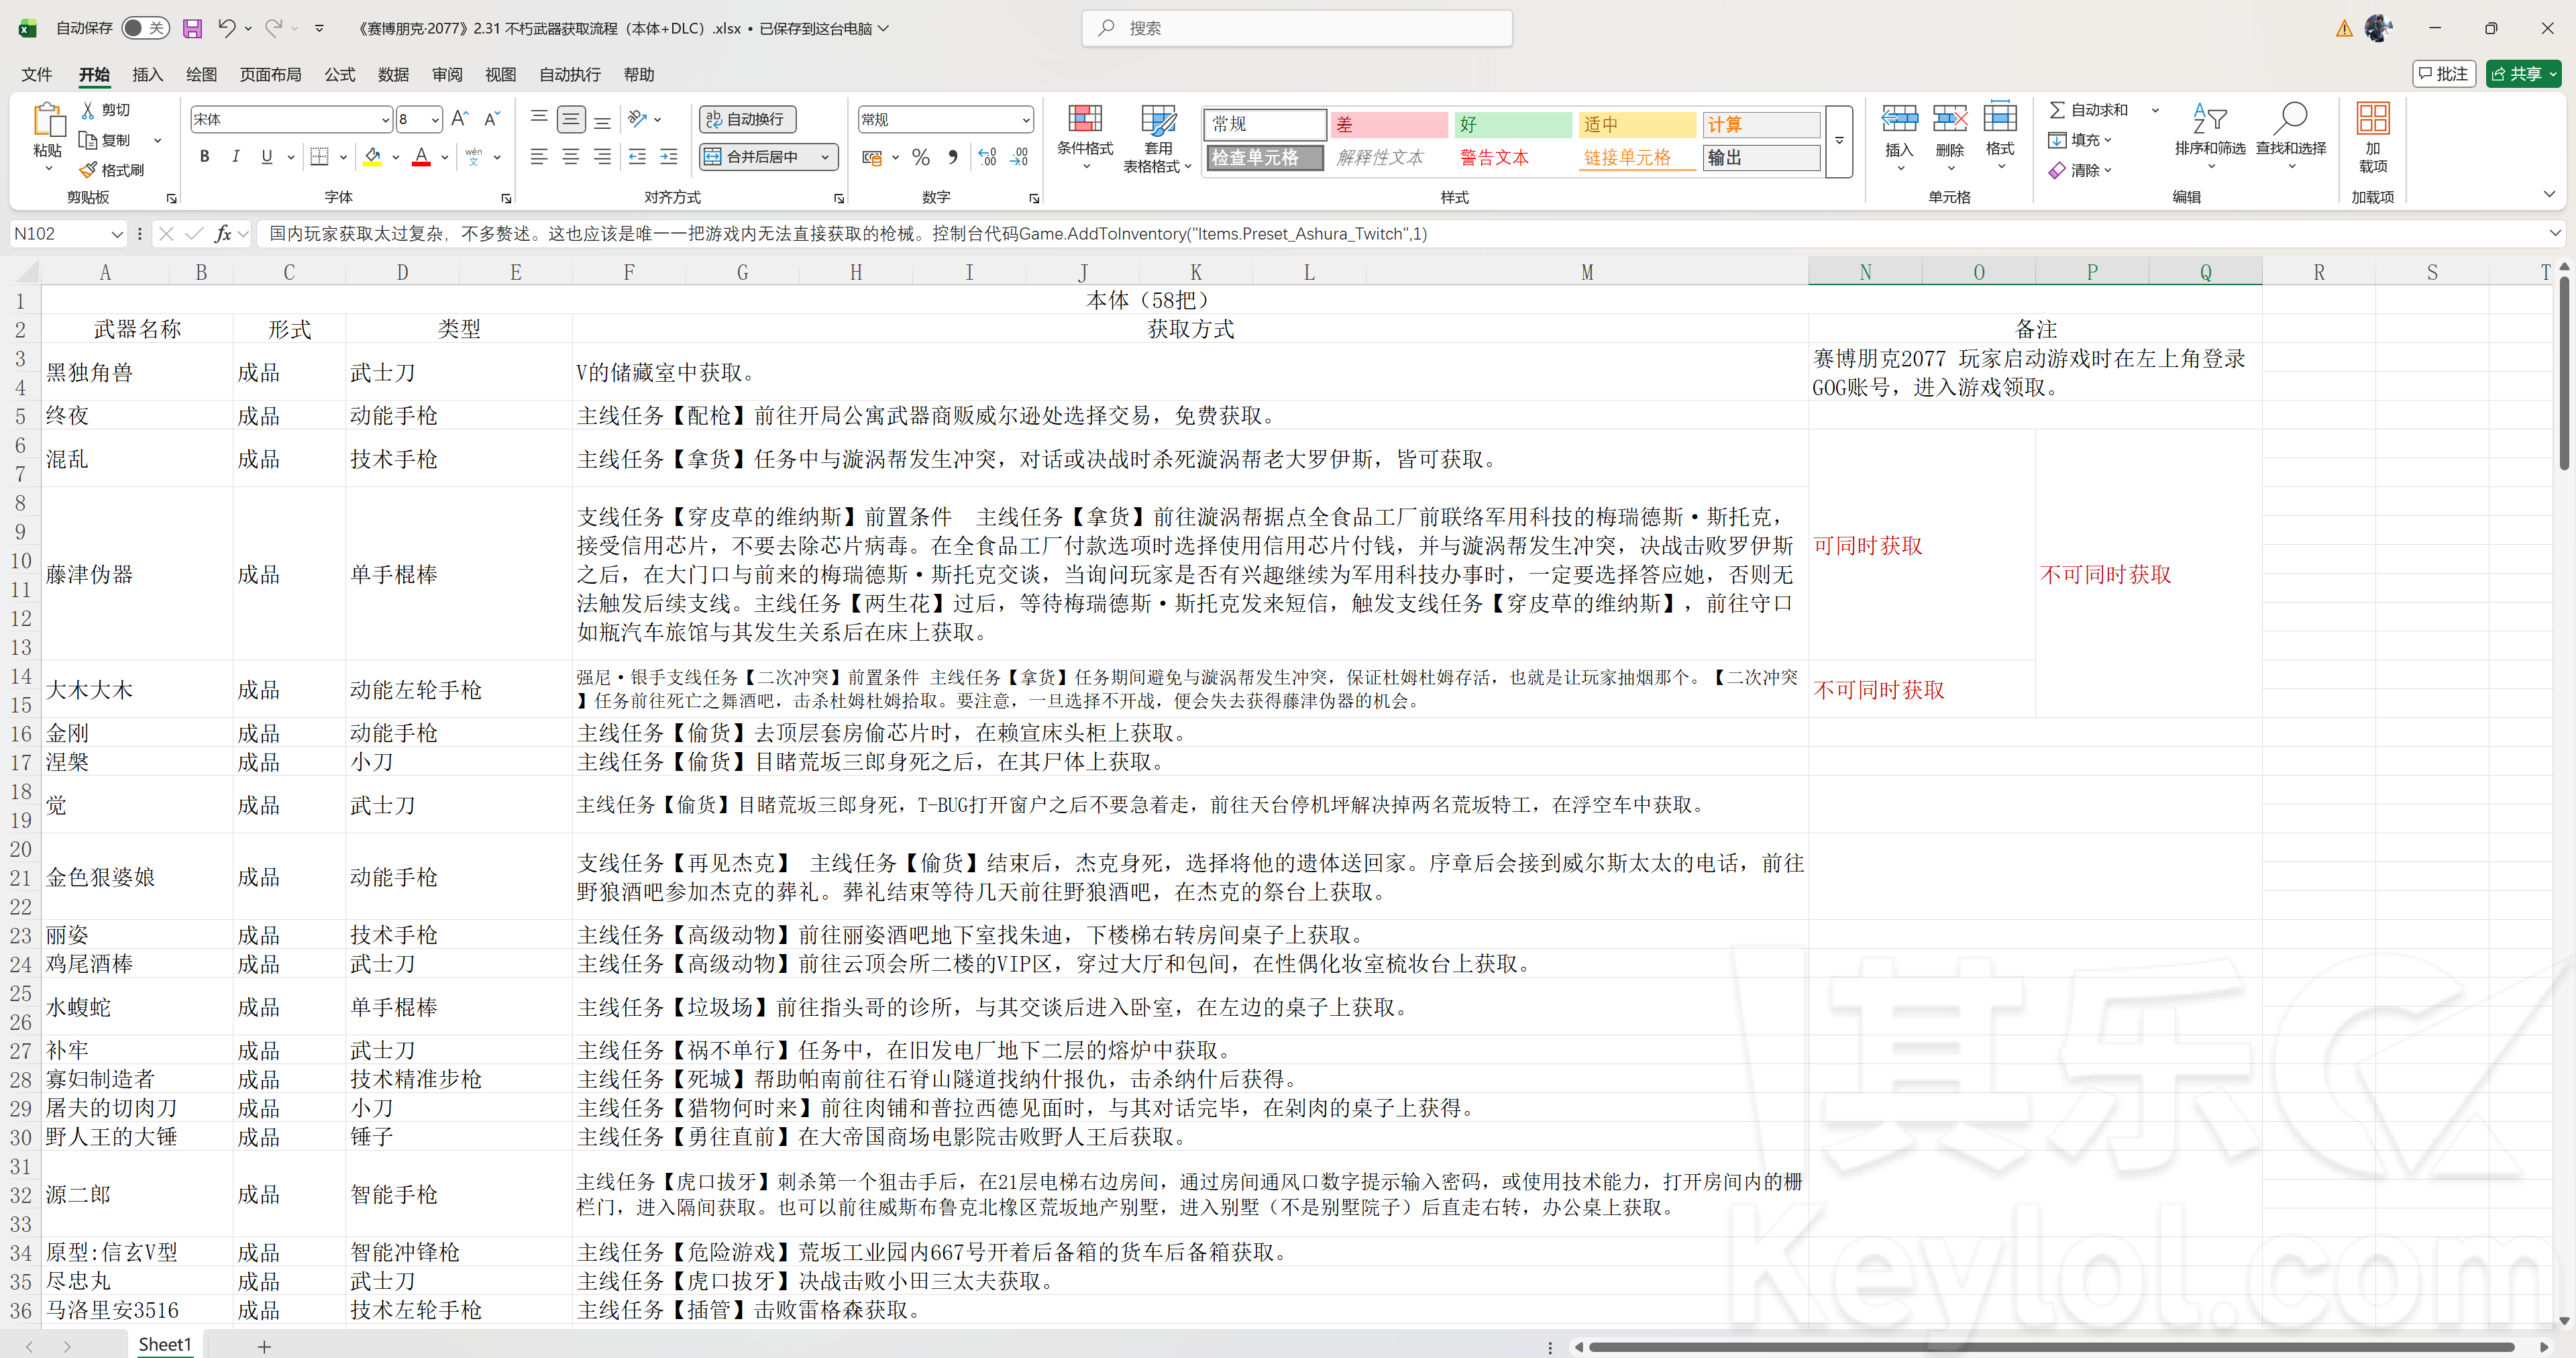This screenshot has width=2576, height=1358.
Task: Open the font name dropdown (宋体)
Action: (385, 120)
